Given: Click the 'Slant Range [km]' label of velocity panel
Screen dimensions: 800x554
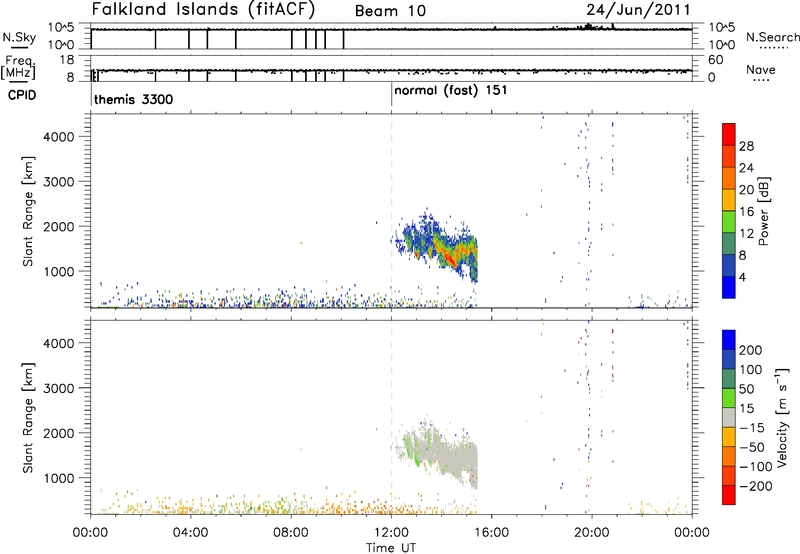Looking at the screenshot, I should [29, 418].
